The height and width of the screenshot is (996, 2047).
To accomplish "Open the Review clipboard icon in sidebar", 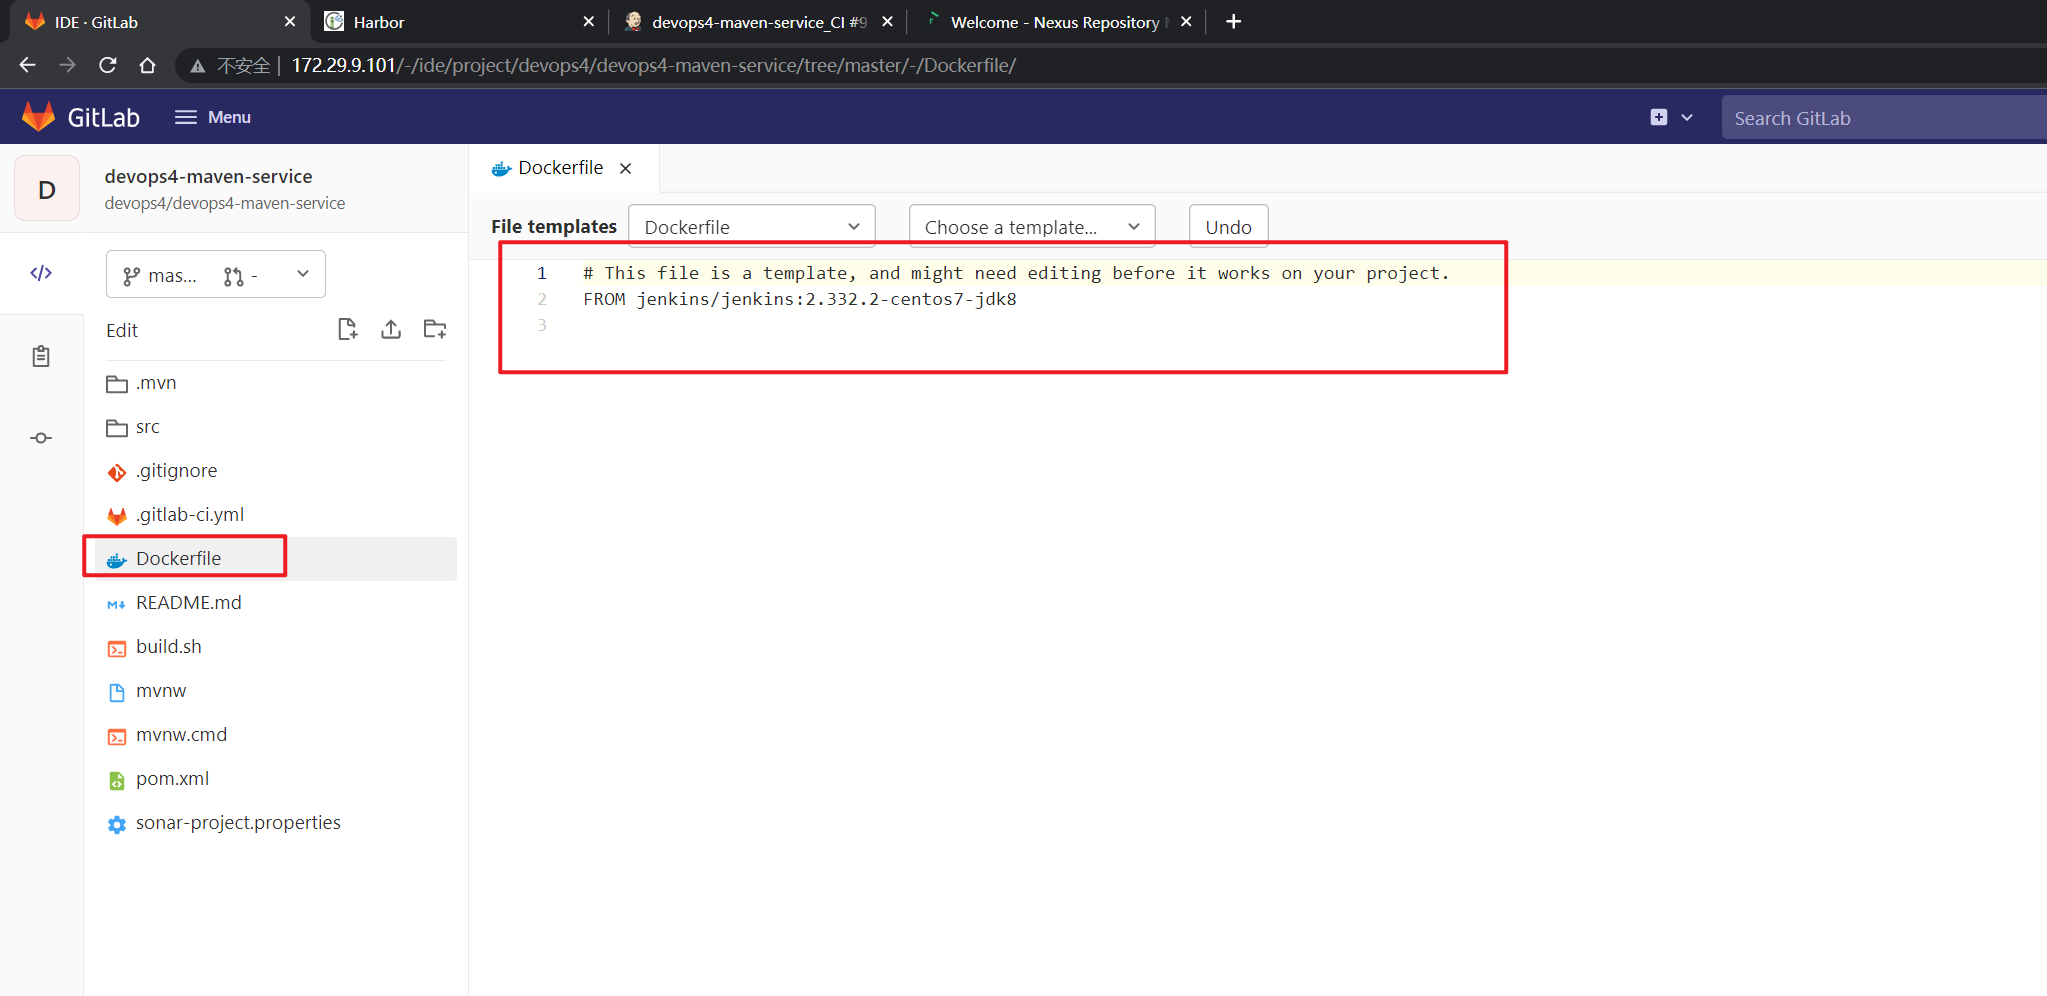I will [x=41, y=356].
